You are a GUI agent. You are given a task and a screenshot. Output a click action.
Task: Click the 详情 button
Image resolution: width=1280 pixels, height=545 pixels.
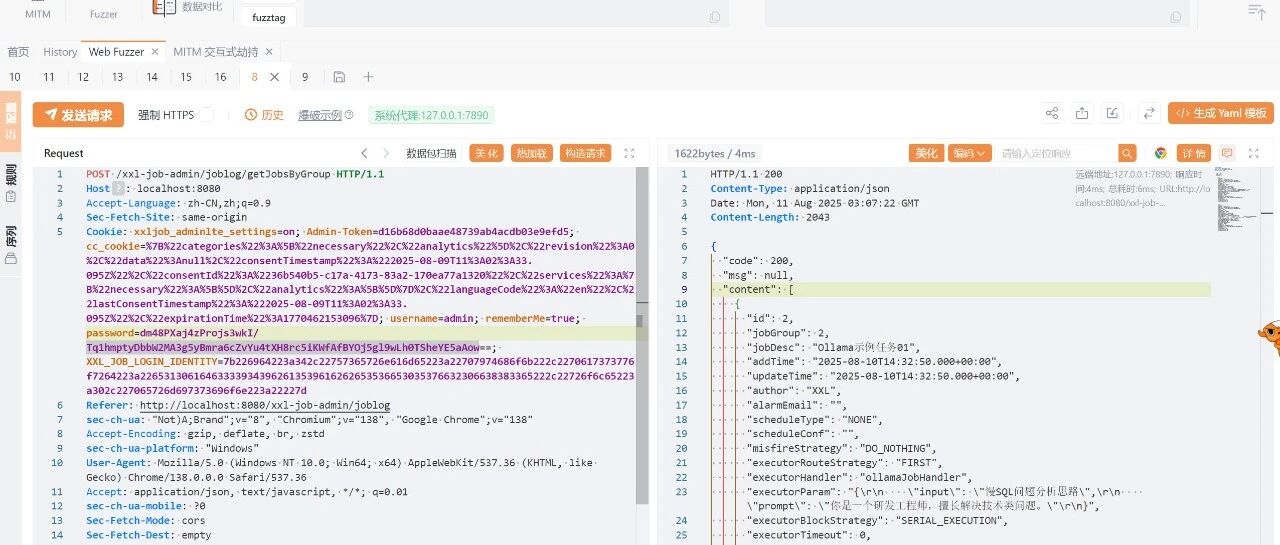pyautogui.click(x=1194, y=153)
